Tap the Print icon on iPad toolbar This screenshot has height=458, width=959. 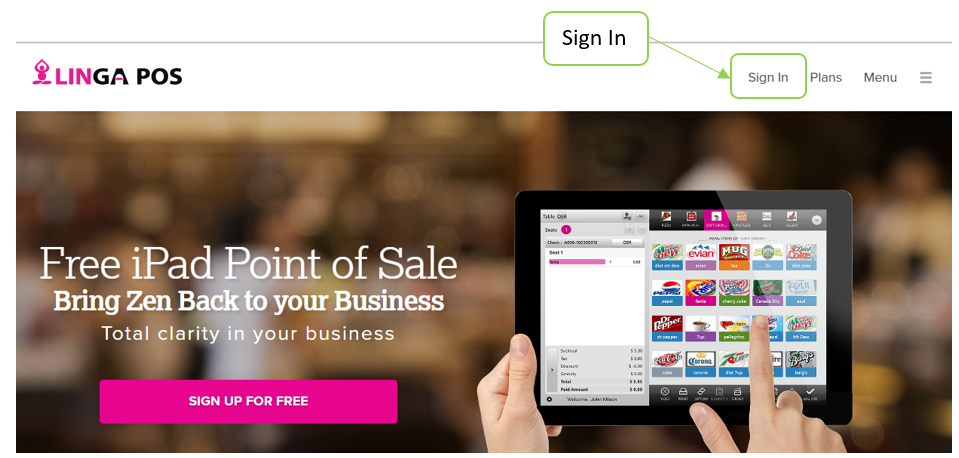click(683, 393)
